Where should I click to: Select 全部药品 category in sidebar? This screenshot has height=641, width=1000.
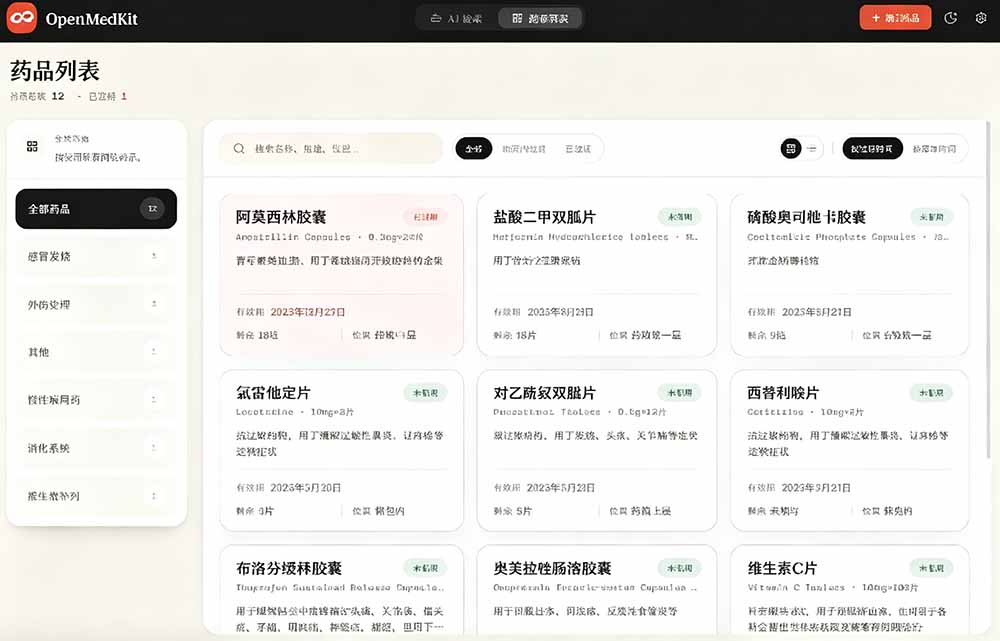[96, 209]
